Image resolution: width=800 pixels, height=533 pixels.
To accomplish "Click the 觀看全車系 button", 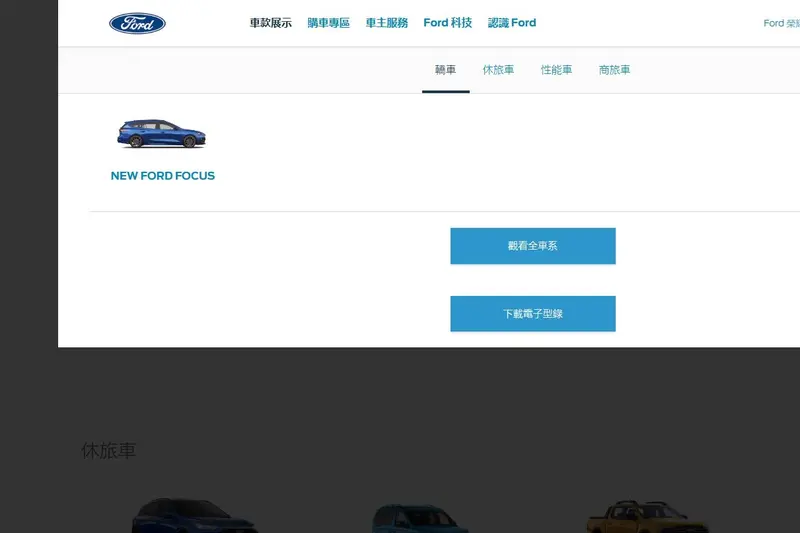I will (x=533, y=246).
